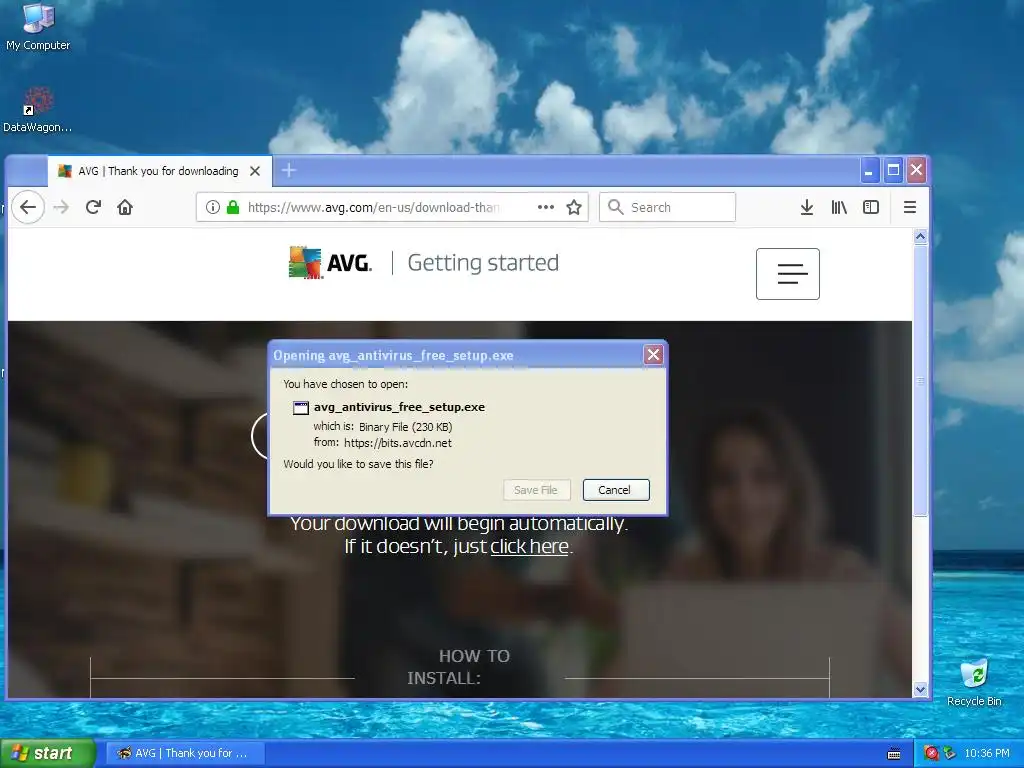The height and width of the screenshot is (768, 1024).
Task: Go to Firefox home page icon
Action: click(125, 207)
